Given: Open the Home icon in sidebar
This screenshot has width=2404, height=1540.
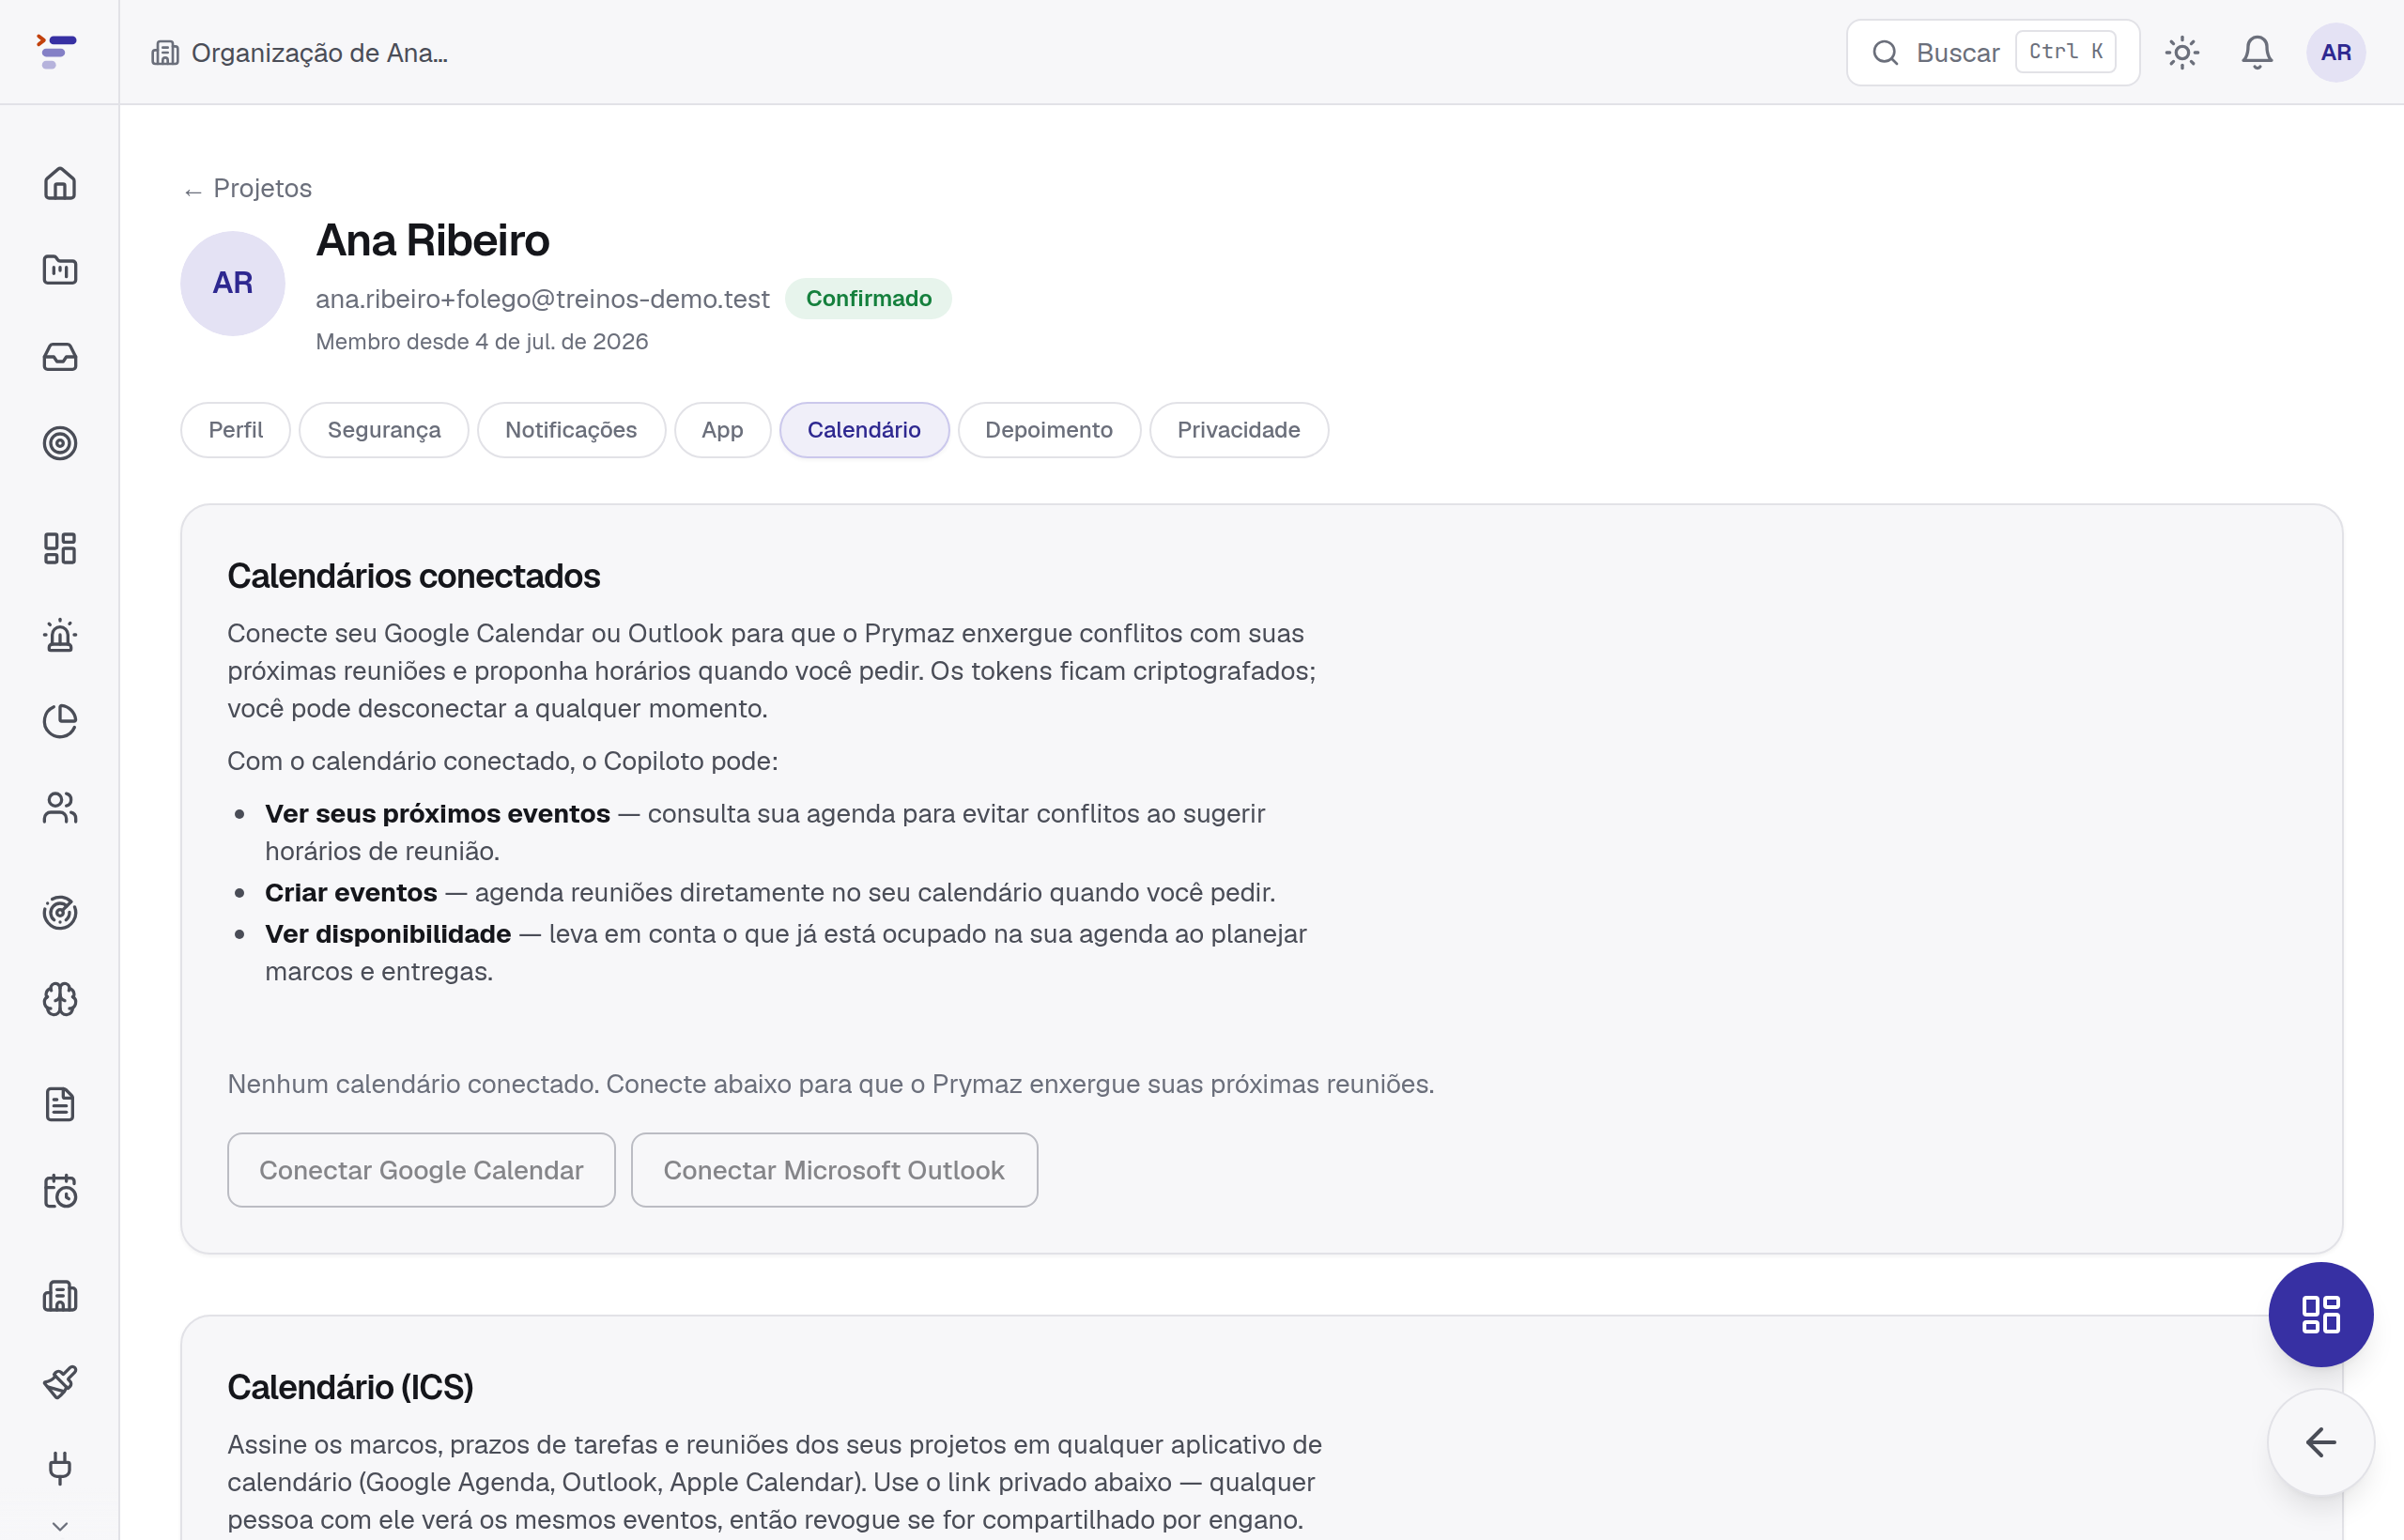Looking at the screenshot, I should click(60, 183).
